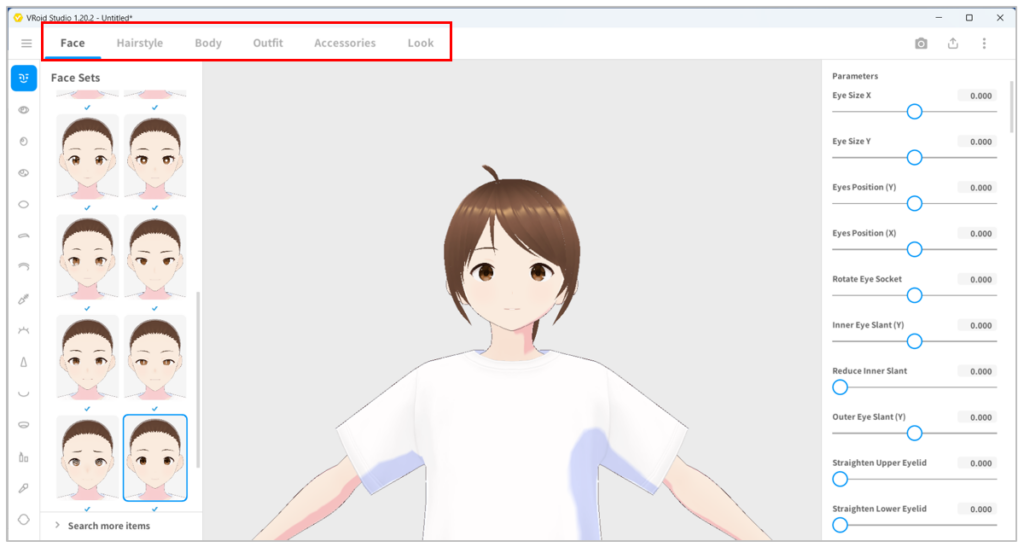Select the oval shape icon in sidebar
This screenshot has width=1024, height=547.
[24, 204]
